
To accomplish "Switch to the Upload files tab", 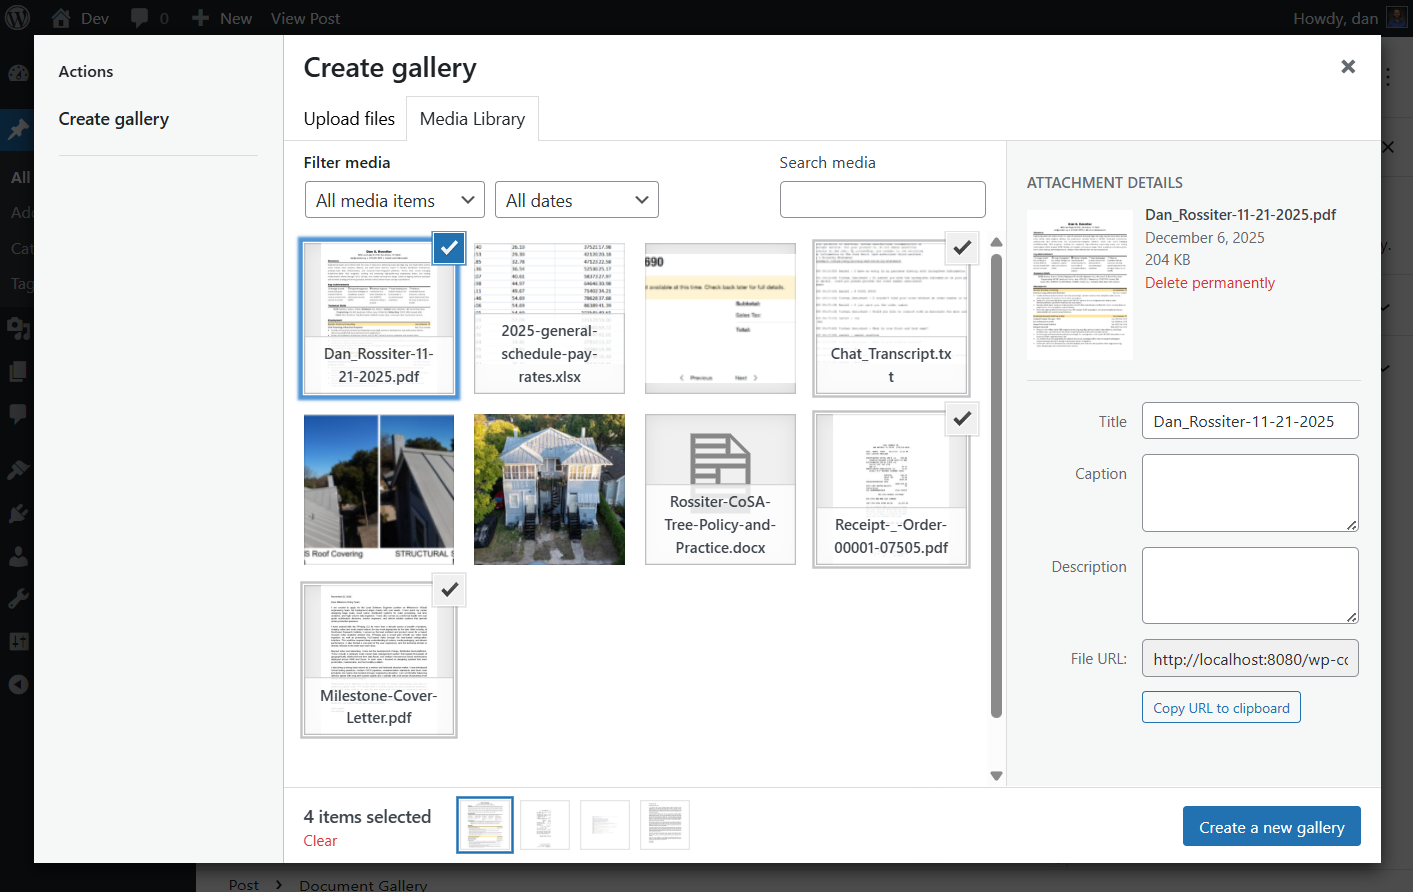I will [348, 118].
